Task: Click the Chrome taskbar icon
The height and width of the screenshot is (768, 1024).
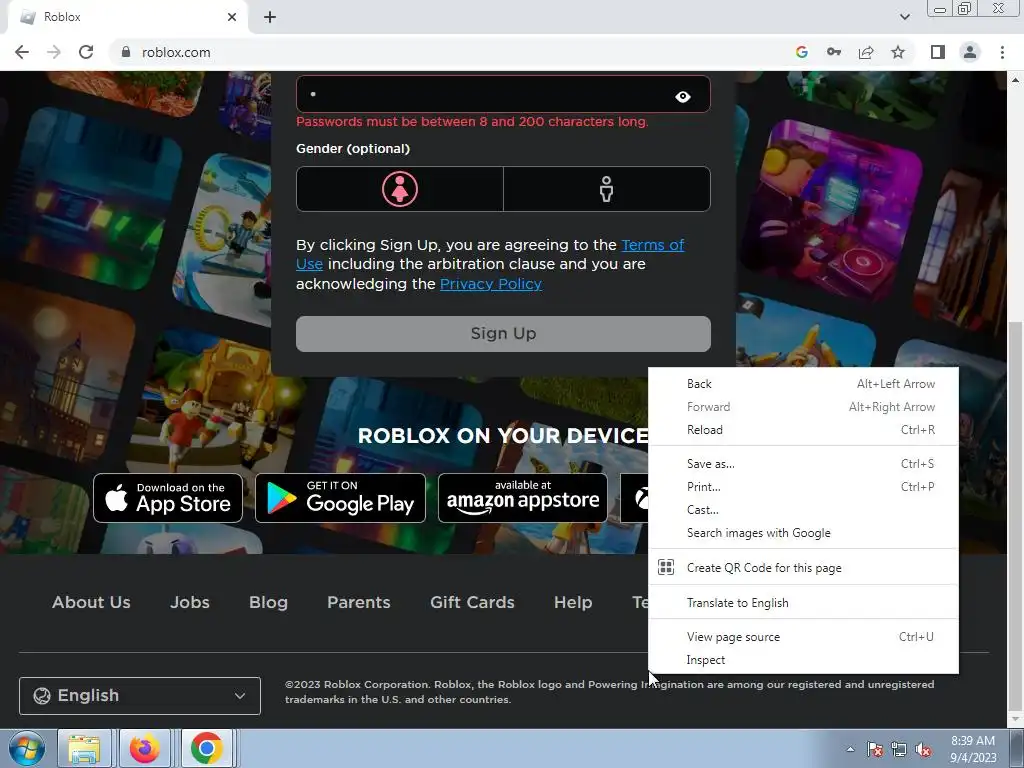Action: click(206, 748)
